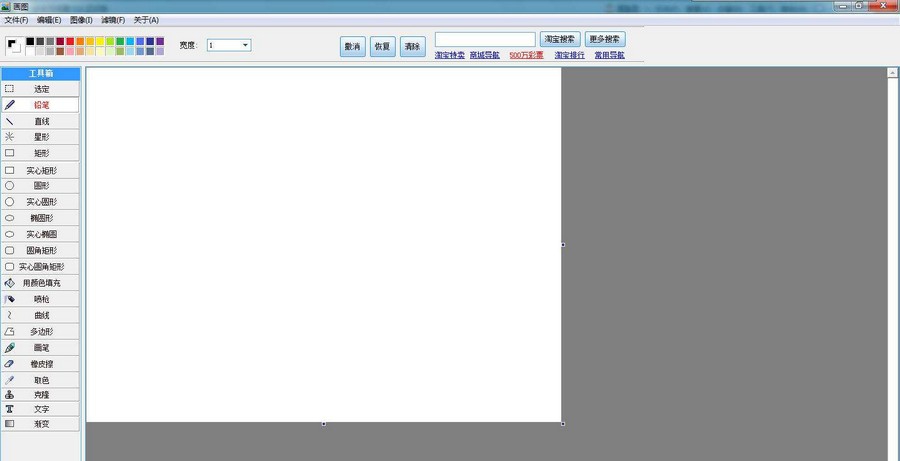Open the red 500万彩票 link
This screenshot has width=900, height=461.
point(526,55)
